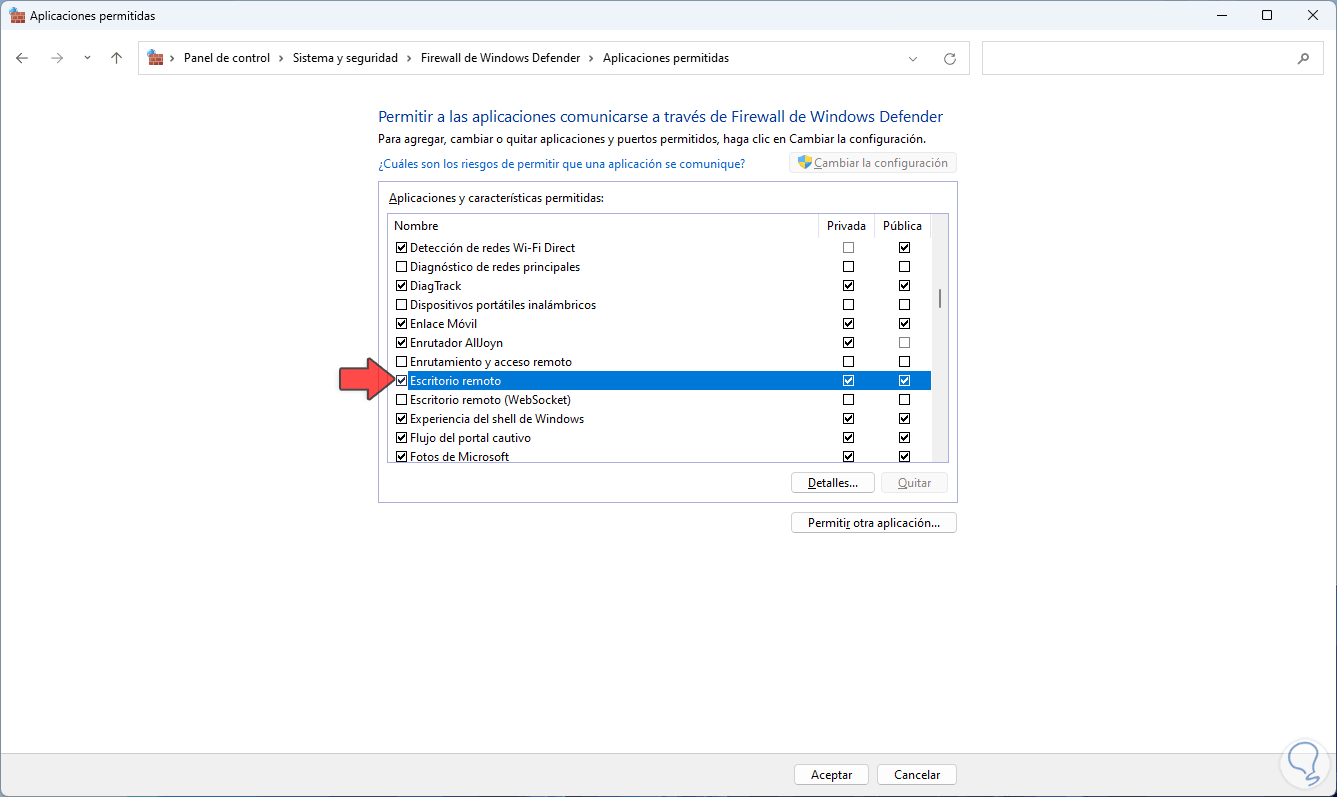Image resolution: width=1337 pixels, height=797 pixels.
Task: Select Experiencia del shell de Windows text
Action: click(x=497, y=419)
